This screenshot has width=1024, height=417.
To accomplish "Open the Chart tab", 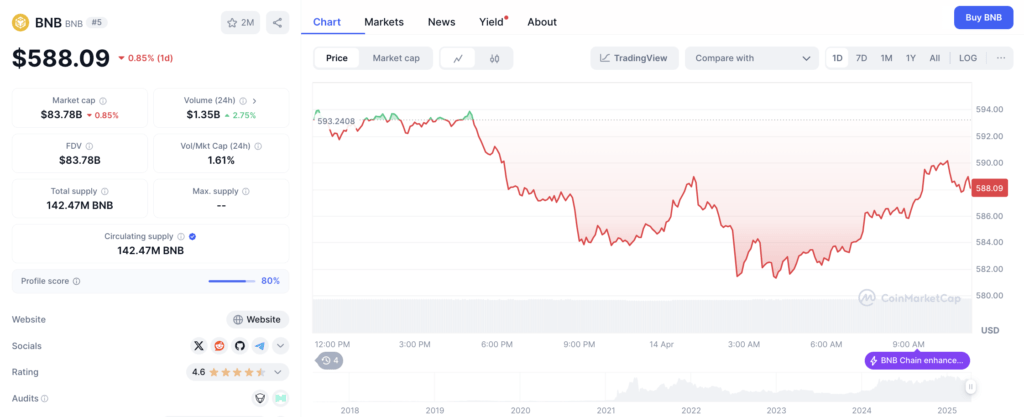I will [x=327, y=22].
